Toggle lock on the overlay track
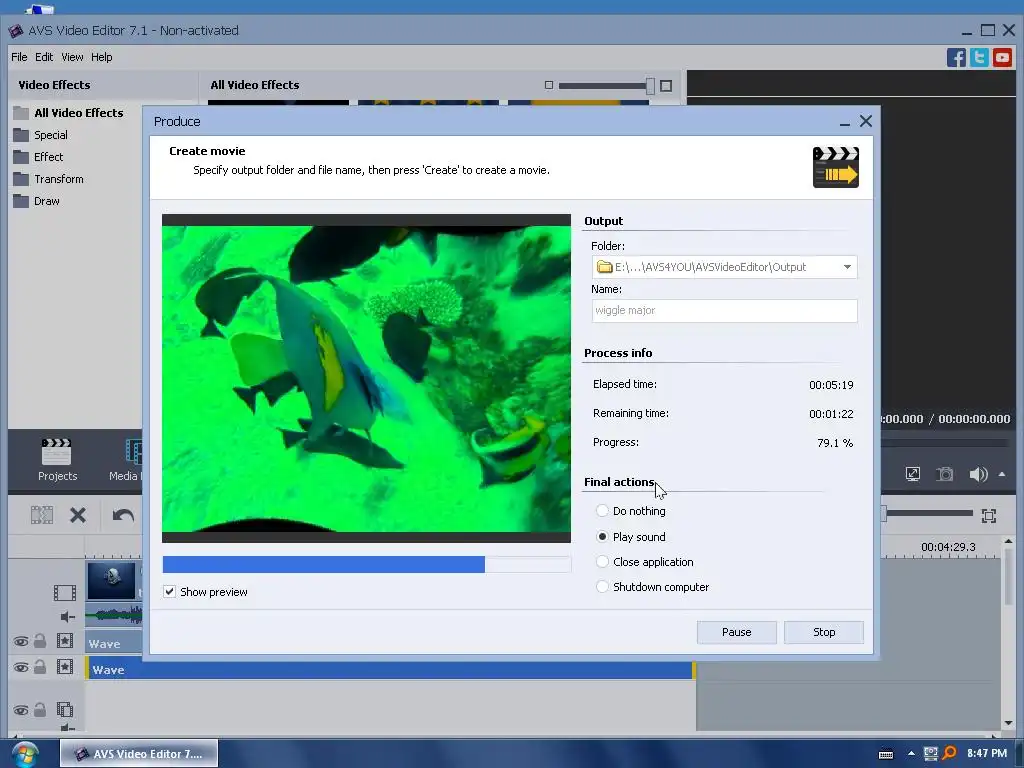Viewport: 1024px width, 768px height. click(x=40, y=709)
